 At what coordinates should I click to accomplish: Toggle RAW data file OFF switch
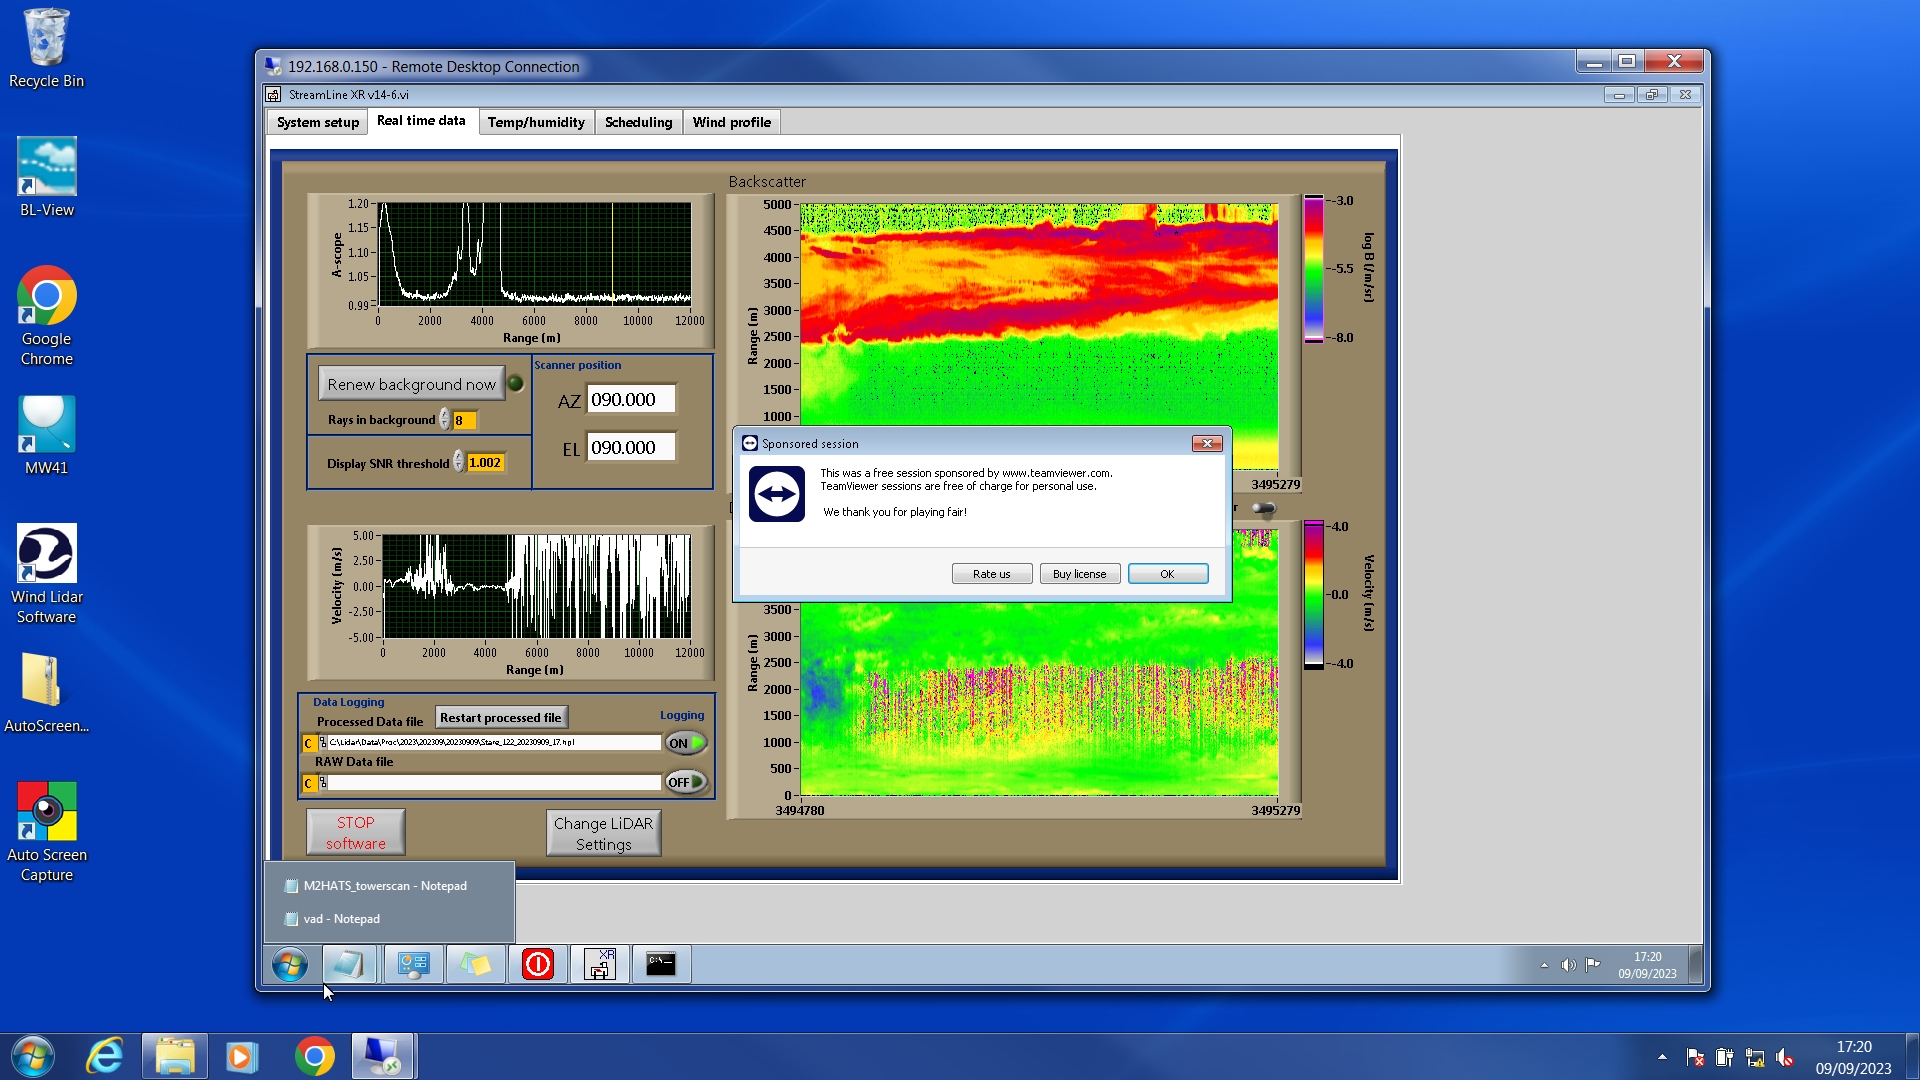click(686, 782)
